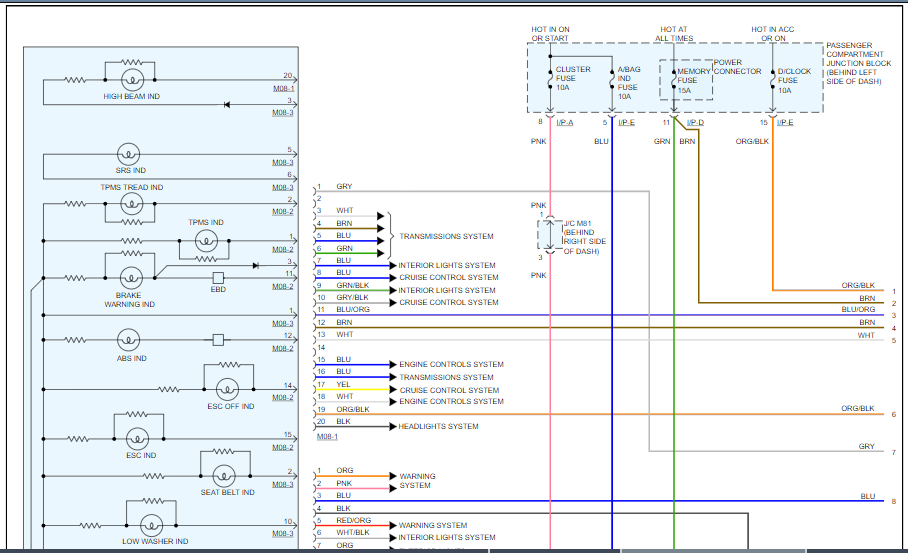Click the ABS indicator lamp symbol
This screenshot has width=908, height=553.
pyautogui.click(x=130, y=340)
